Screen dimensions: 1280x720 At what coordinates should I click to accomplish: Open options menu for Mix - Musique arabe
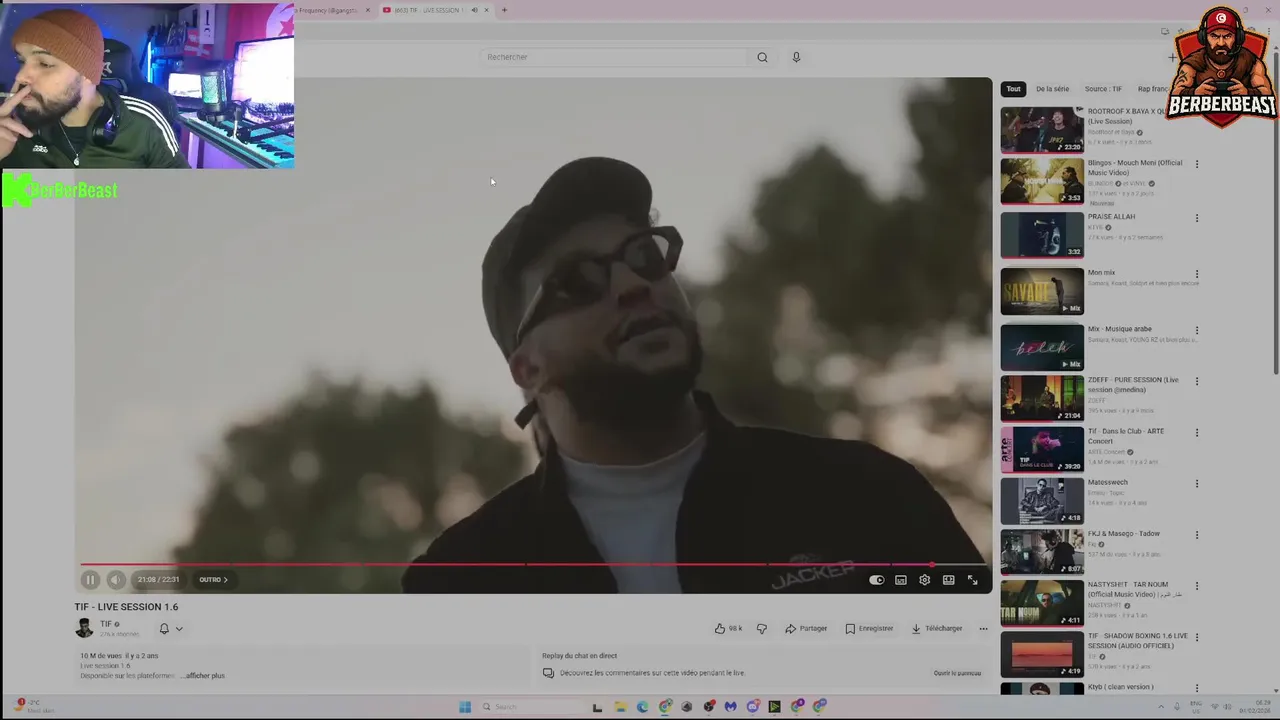(1196, 330)
